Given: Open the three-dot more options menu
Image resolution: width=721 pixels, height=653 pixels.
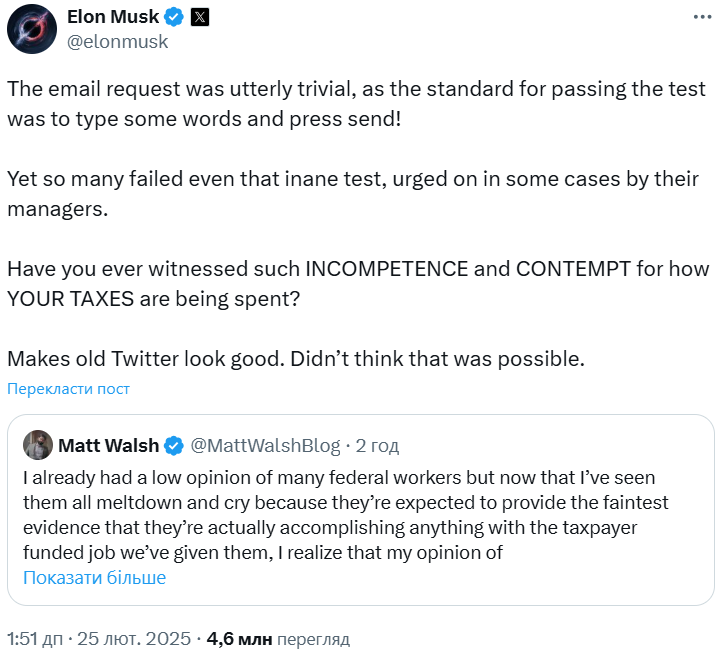Looking at the screenshot, I should click(703, 18).
